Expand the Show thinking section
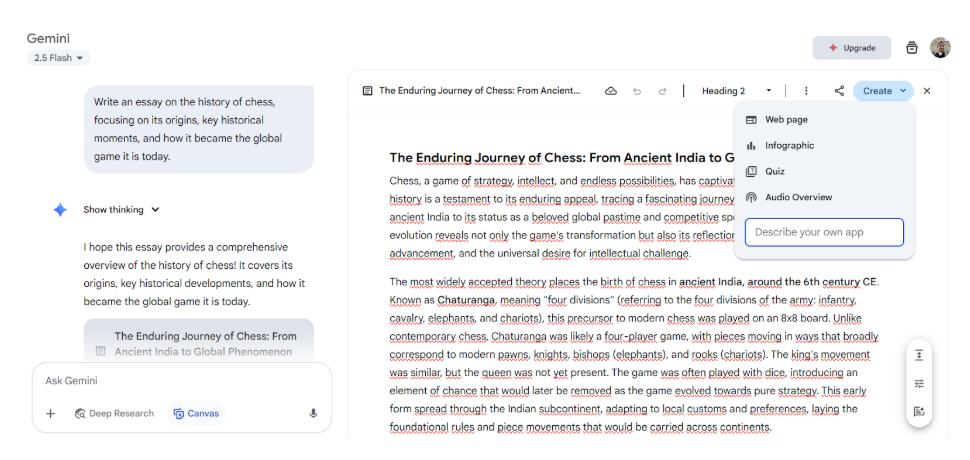Image resolution: width=970 pixels, height=460 pixels. pos(121,210)
